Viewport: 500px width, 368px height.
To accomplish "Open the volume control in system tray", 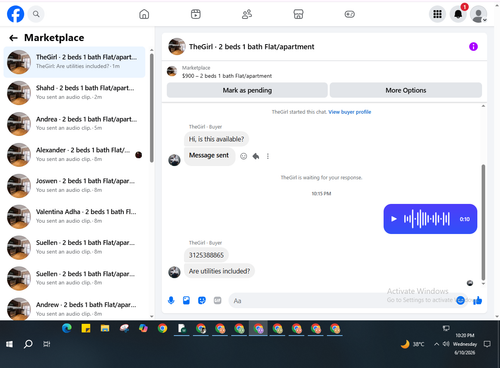I will (x=446, y=344).
